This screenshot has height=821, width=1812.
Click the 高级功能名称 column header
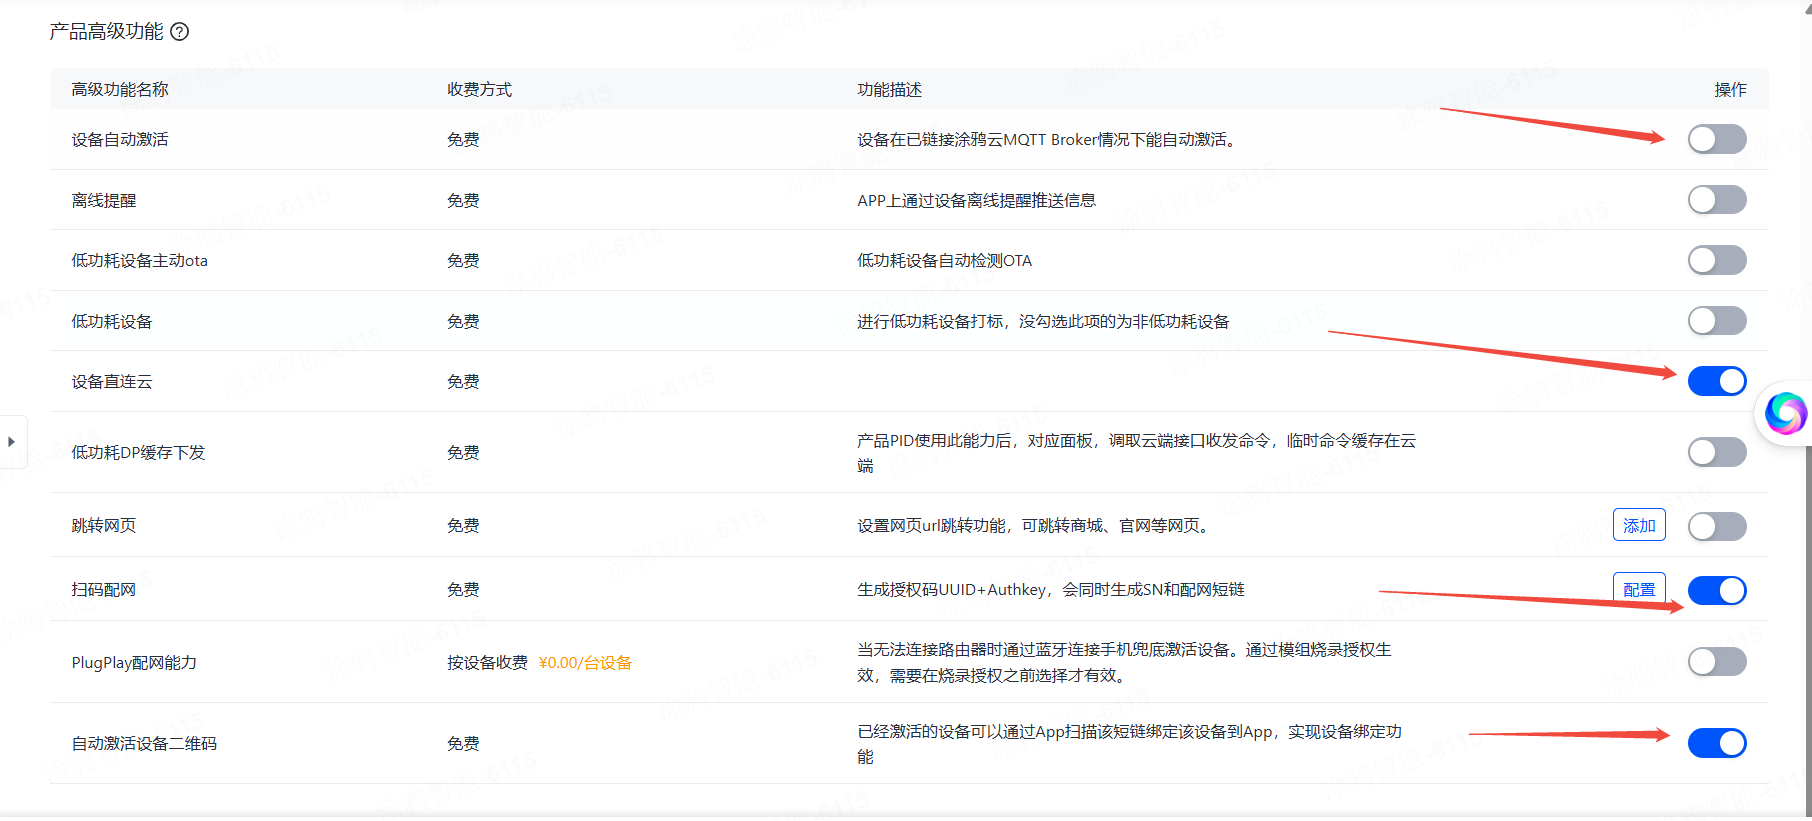[120, 90]
